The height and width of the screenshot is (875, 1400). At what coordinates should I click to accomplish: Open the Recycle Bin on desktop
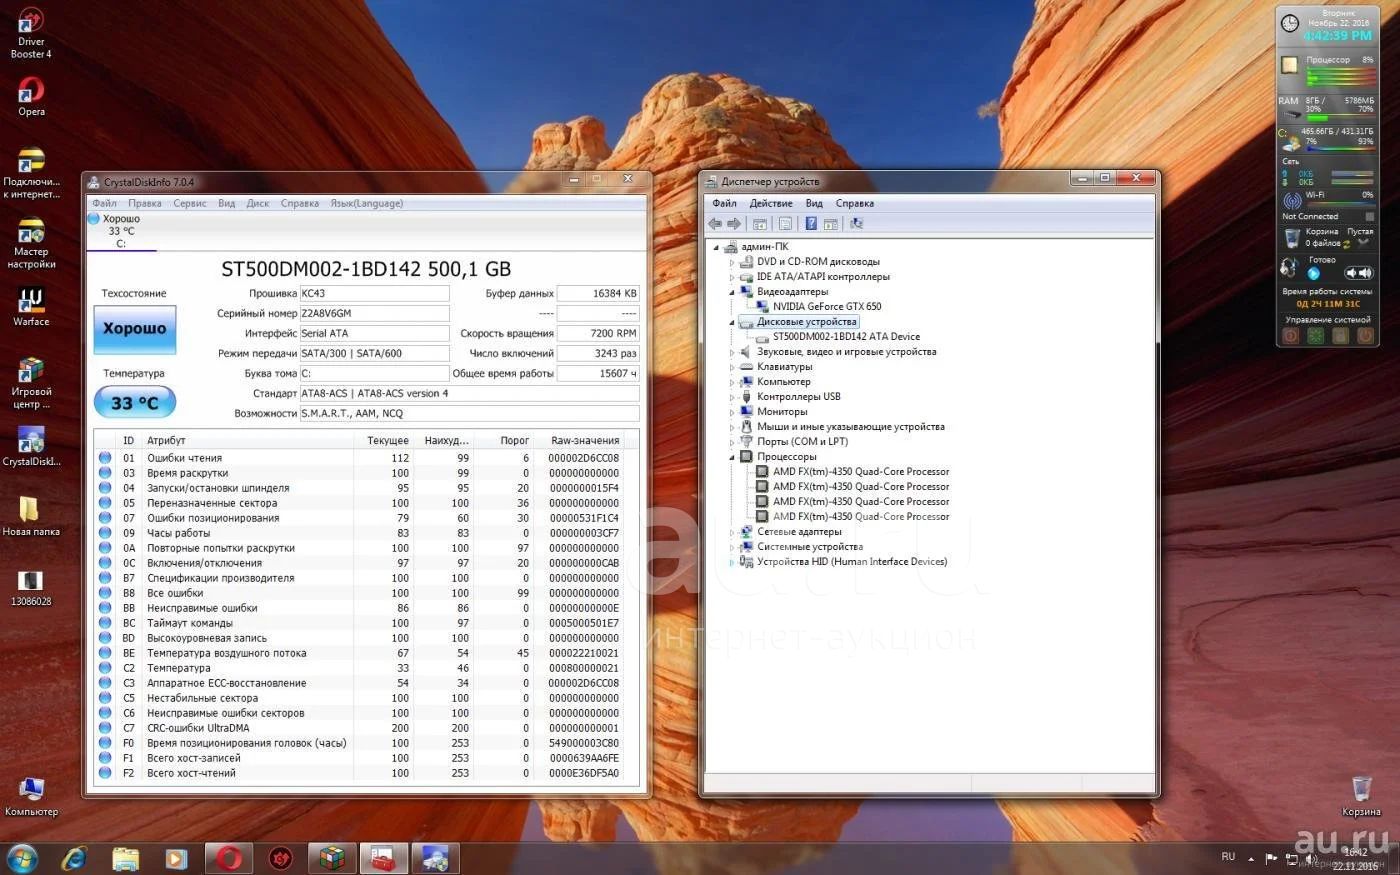point(1360,790)
